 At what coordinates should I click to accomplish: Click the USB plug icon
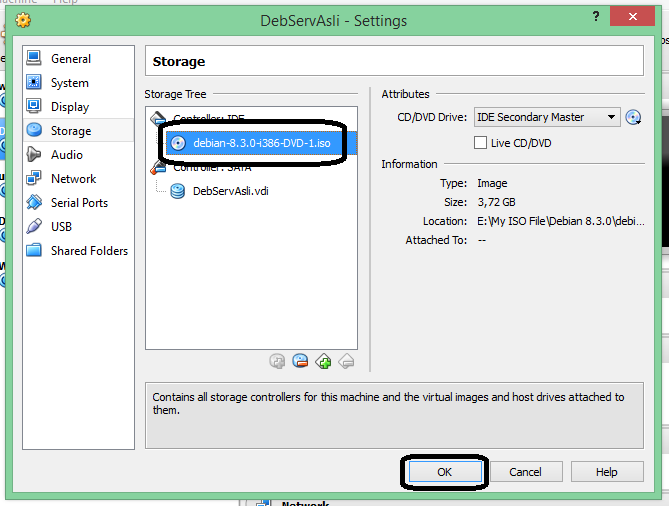pyautogui.click(x=34, y=226)
